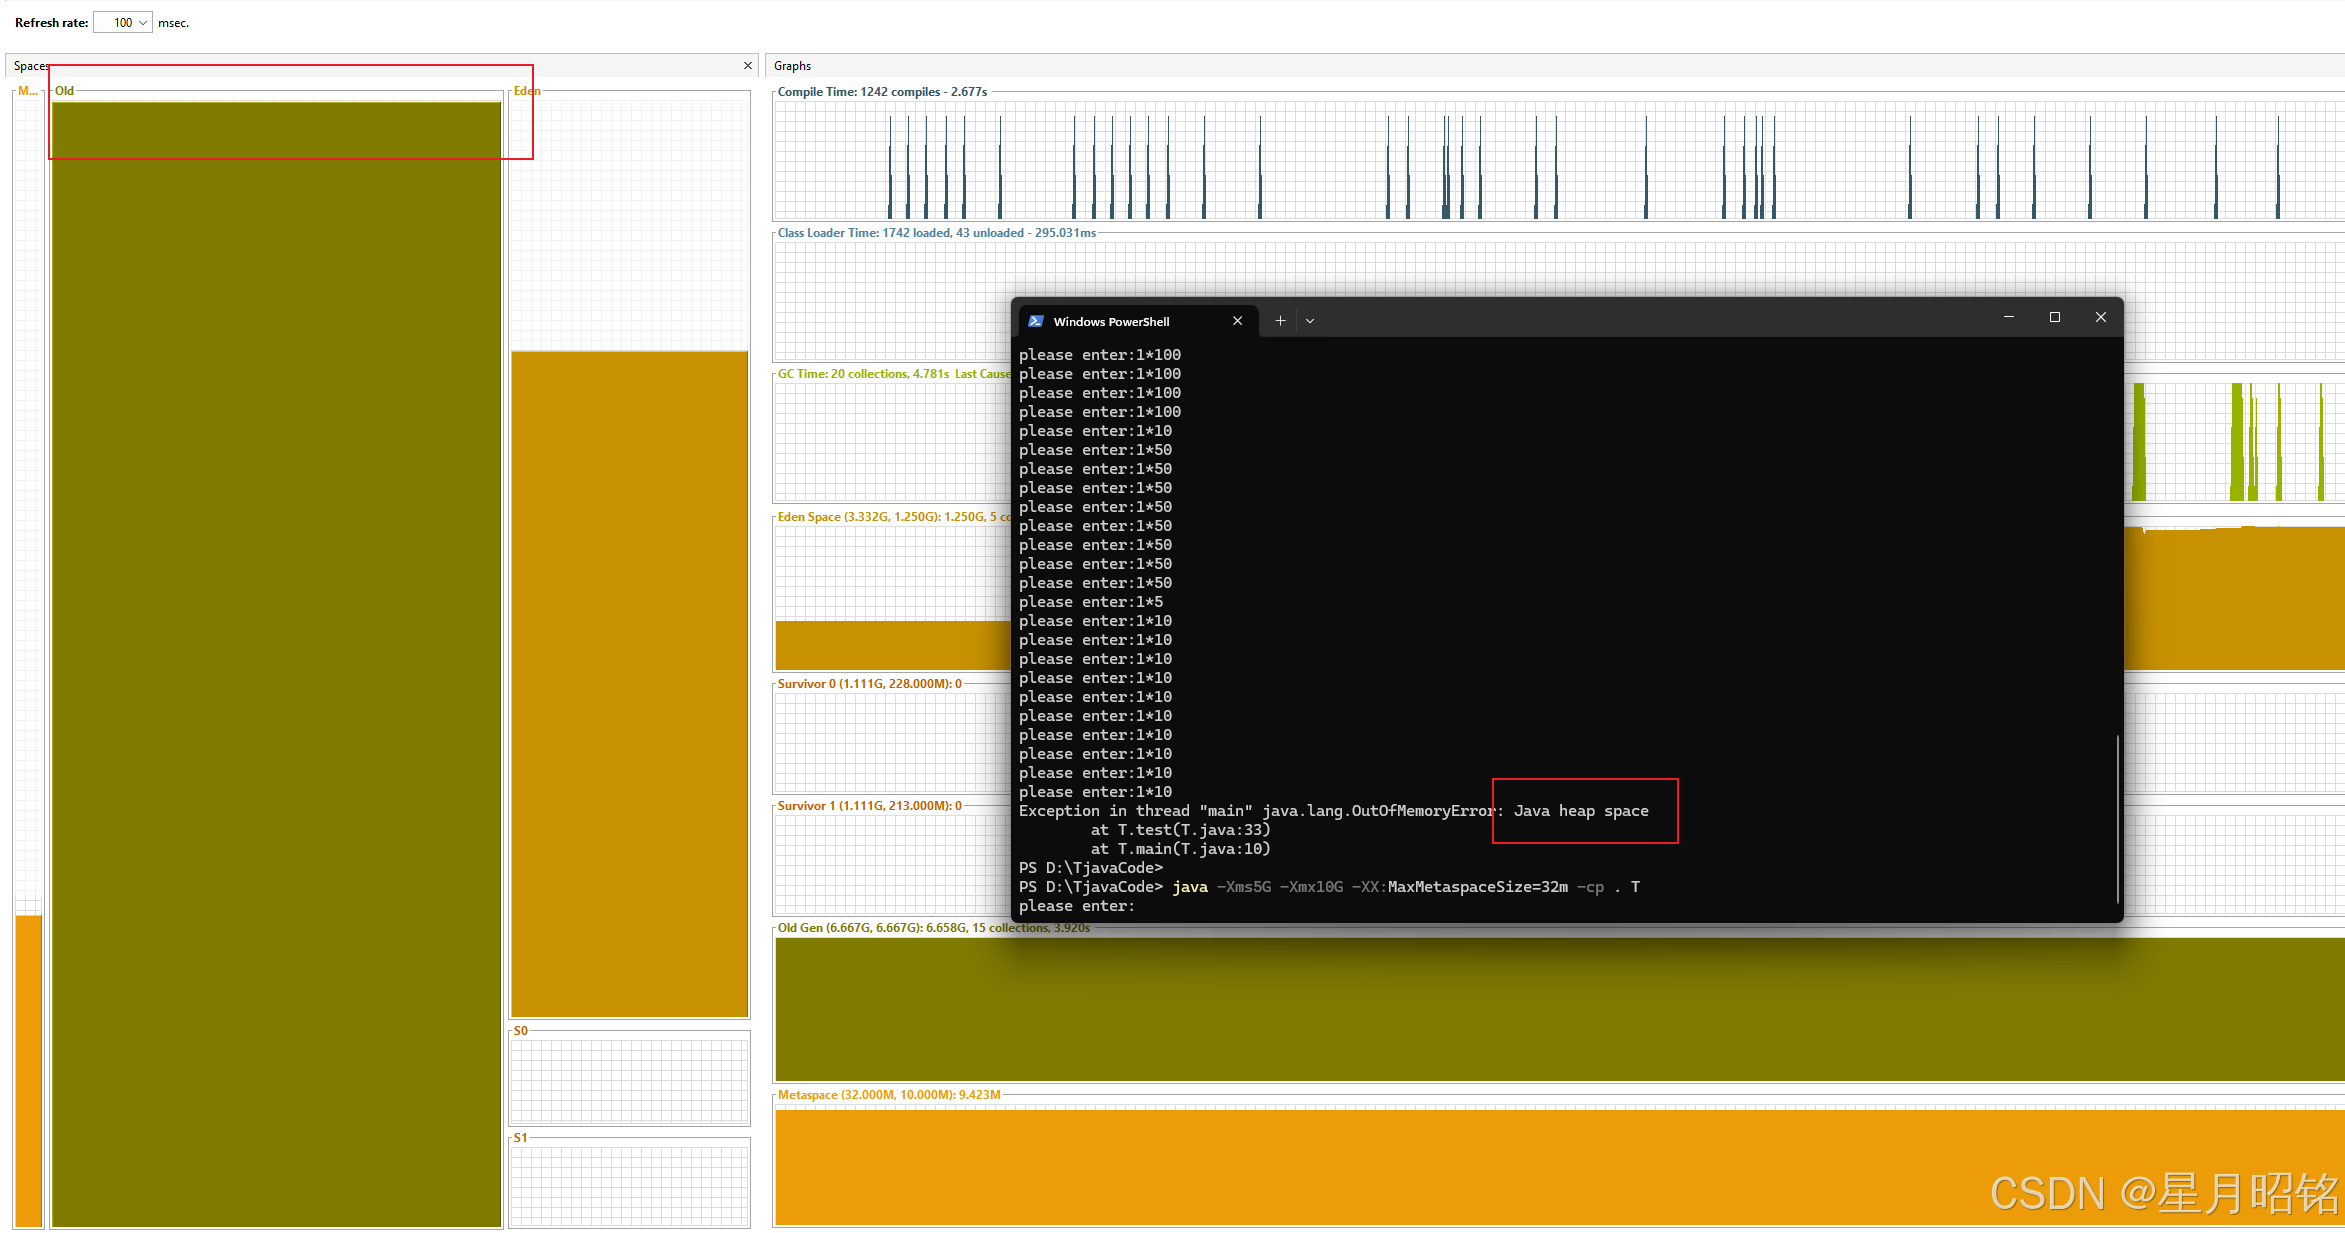Click the PowerShell vertical scrollbar
This screenshot has width=2345, height=1233.
click(2118, 820)
